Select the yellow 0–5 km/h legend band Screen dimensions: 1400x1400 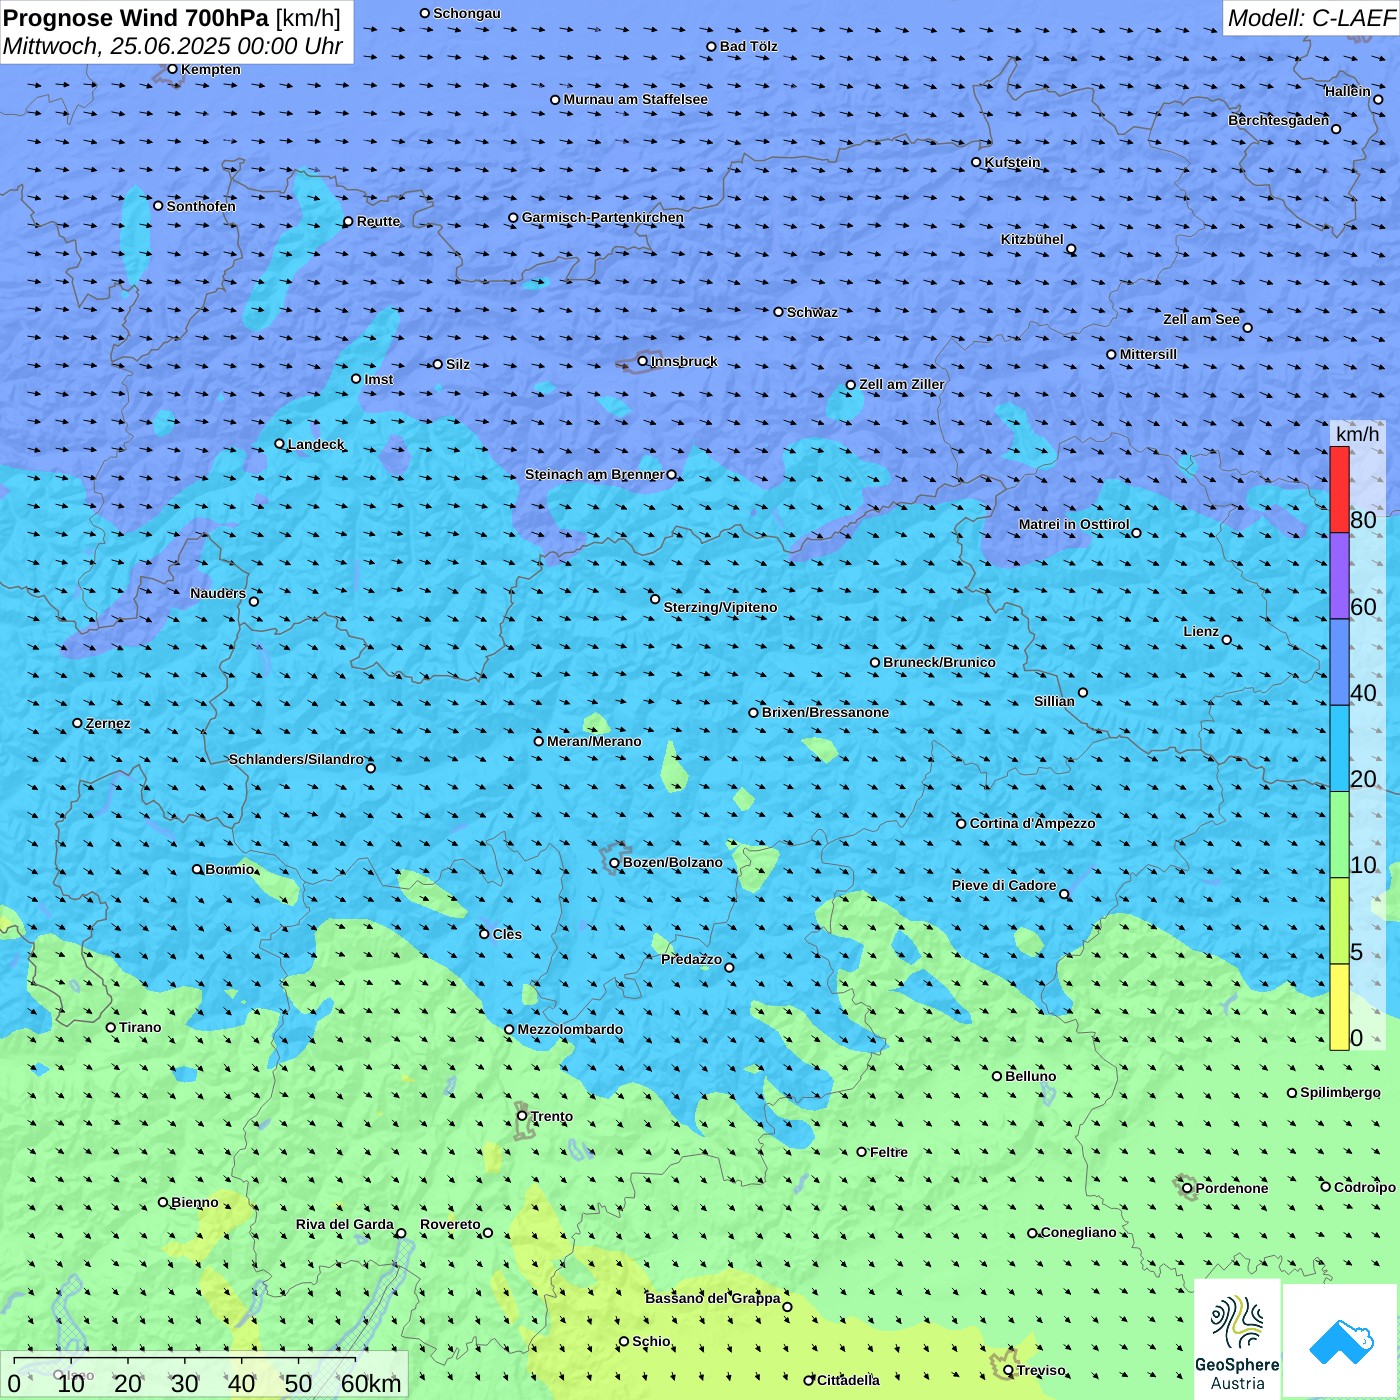tap(1339, 1007)
